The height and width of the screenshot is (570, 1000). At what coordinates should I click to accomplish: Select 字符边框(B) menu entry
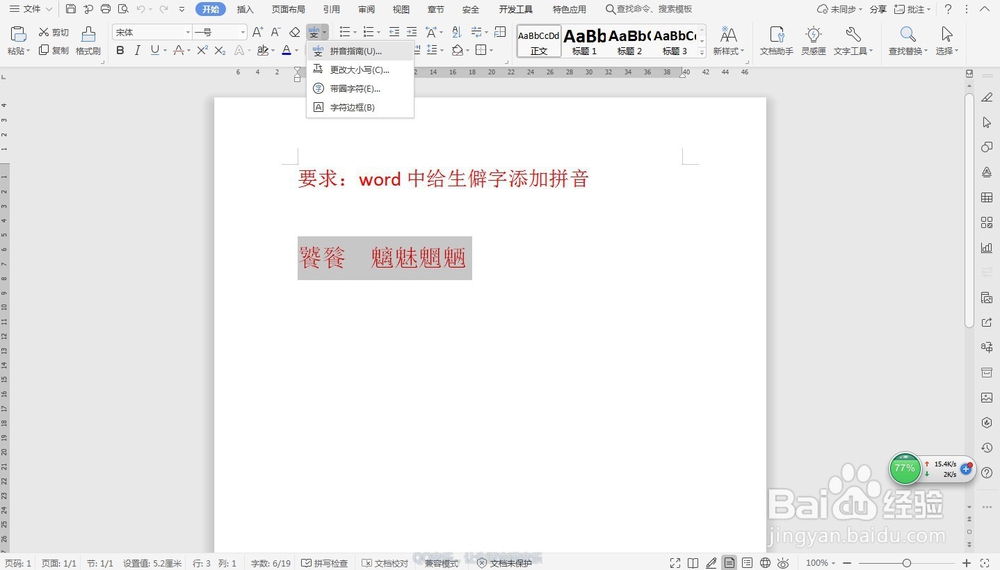tap(360, 107)
